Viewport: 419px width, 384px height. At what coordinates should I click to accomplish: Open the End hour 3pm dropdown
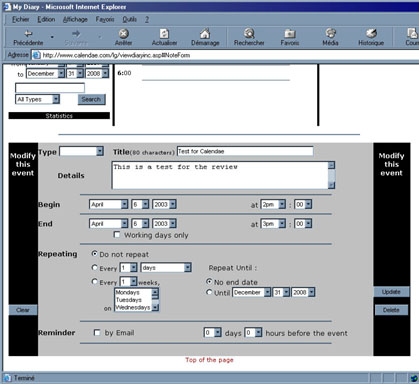[273, 224]
